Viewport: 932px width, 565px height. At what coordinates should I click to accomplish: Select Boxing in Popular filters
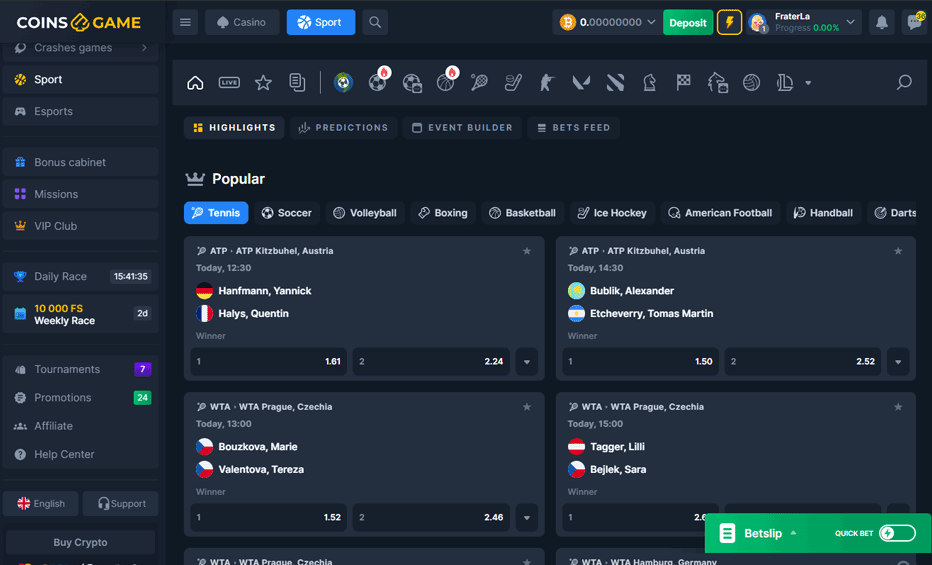pos(443,213)
